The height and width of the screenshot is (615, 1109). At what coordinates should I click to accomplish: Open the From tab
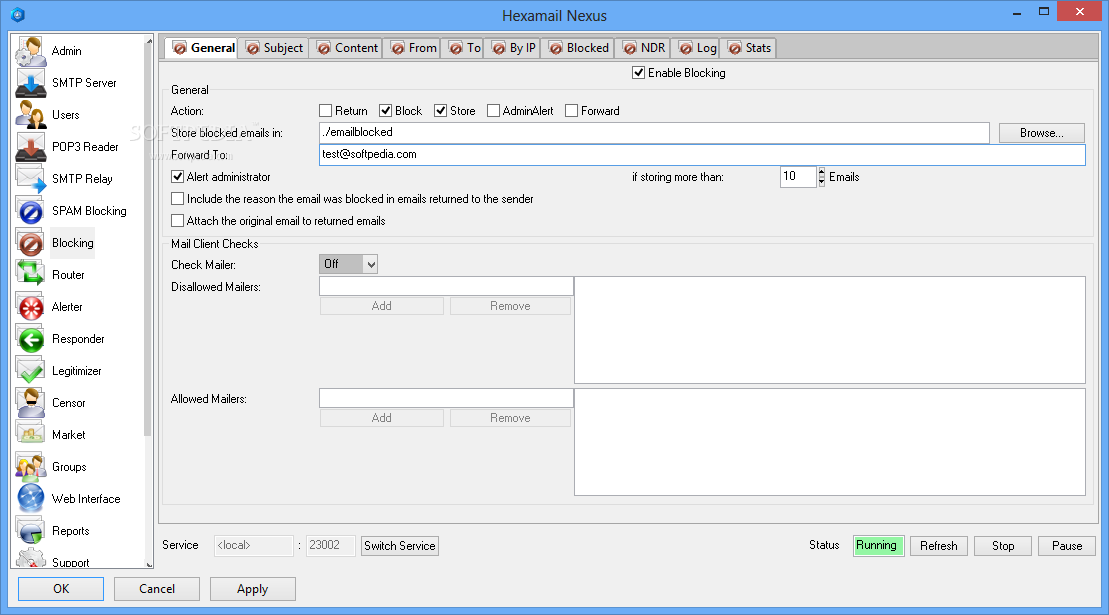414,48
